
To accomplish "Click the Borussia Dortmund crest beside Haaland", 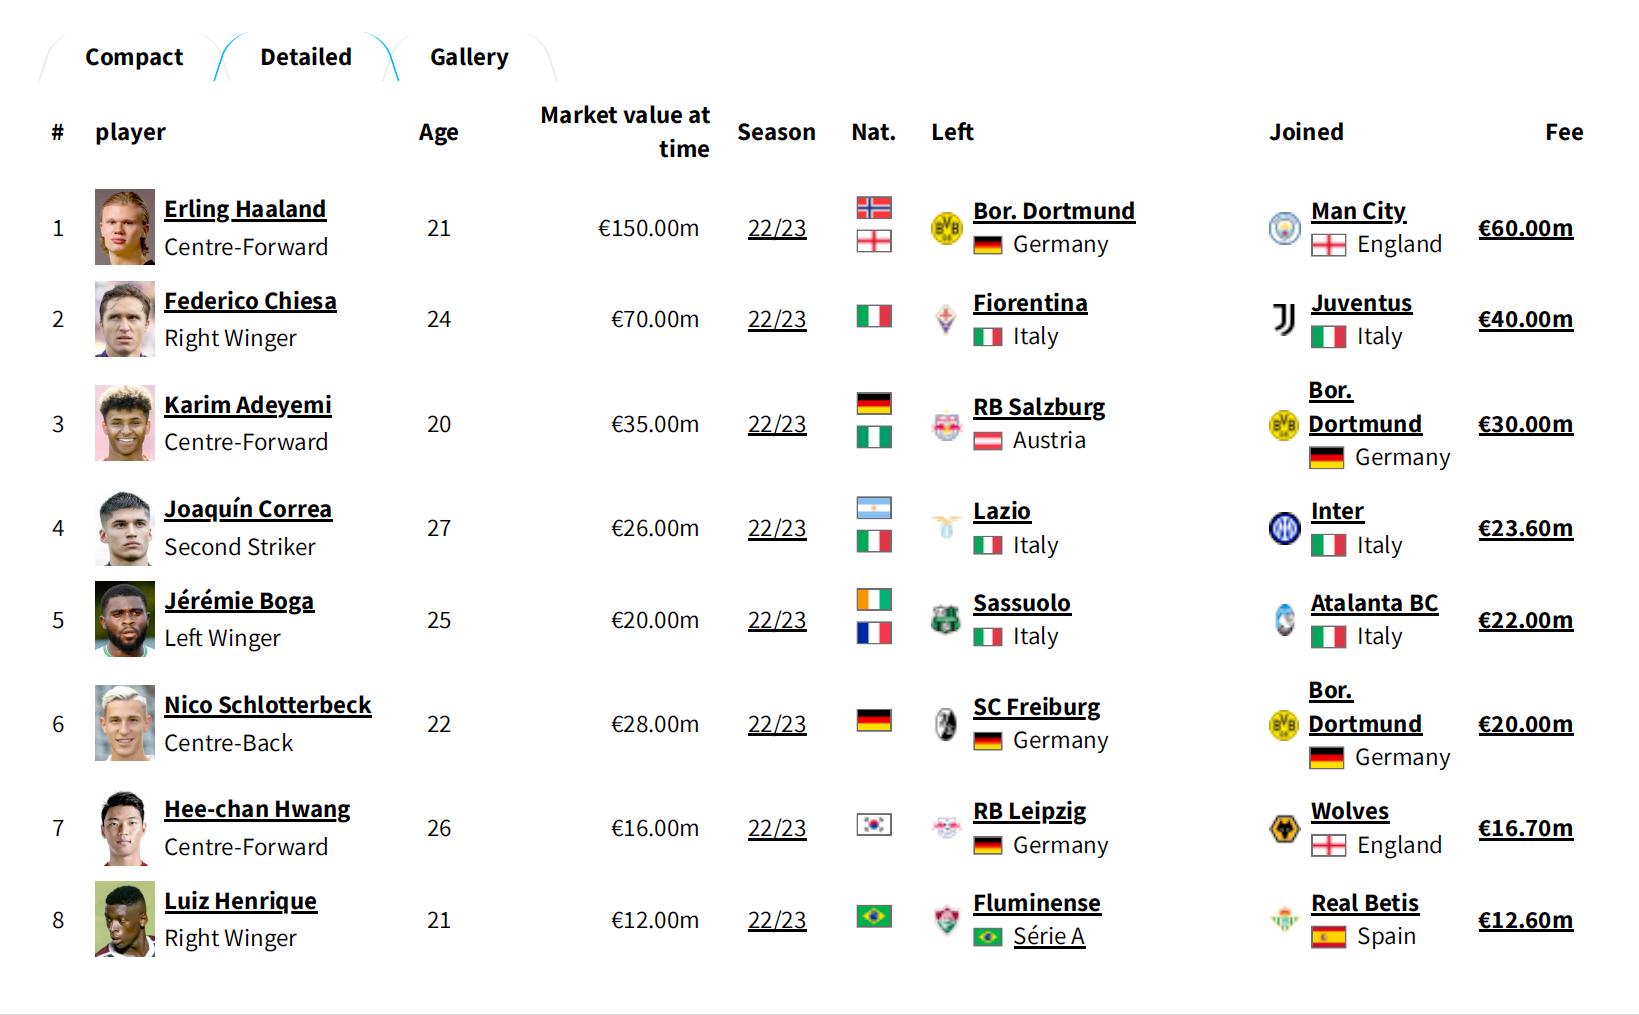I will point(946,228).
